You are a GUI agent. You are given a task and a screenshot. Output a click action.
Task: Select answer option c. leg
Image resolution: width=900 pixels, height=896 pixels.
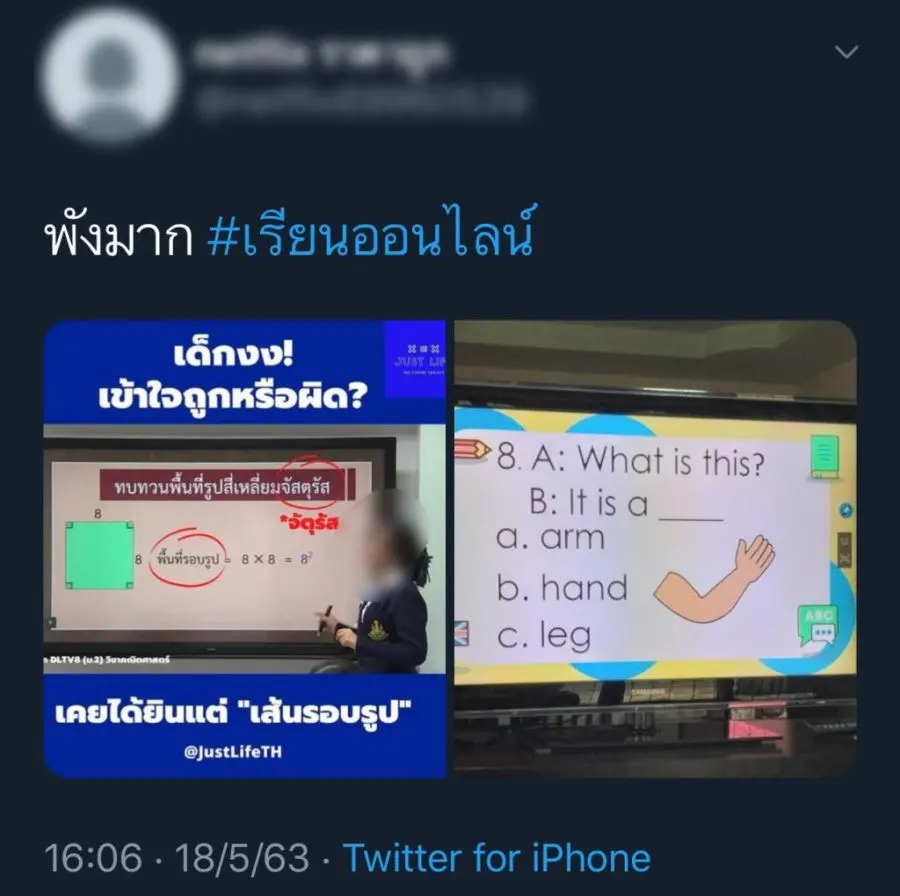(544, 636)
